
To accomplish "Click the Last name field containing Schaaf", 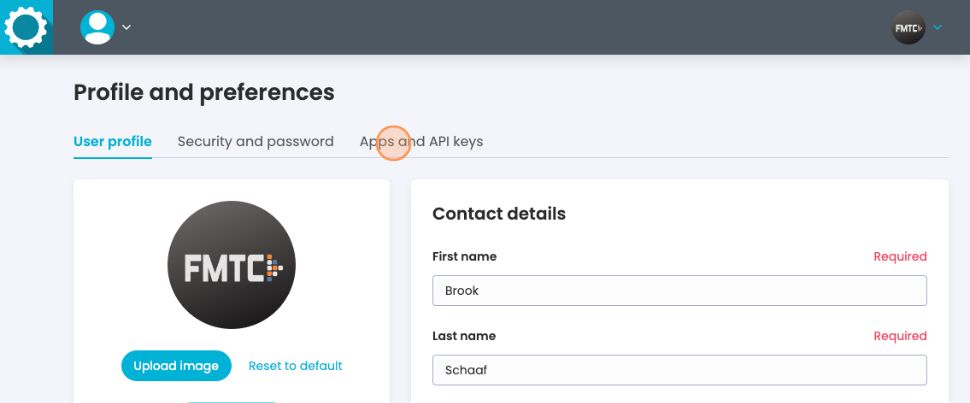I will tap(679, 370).
